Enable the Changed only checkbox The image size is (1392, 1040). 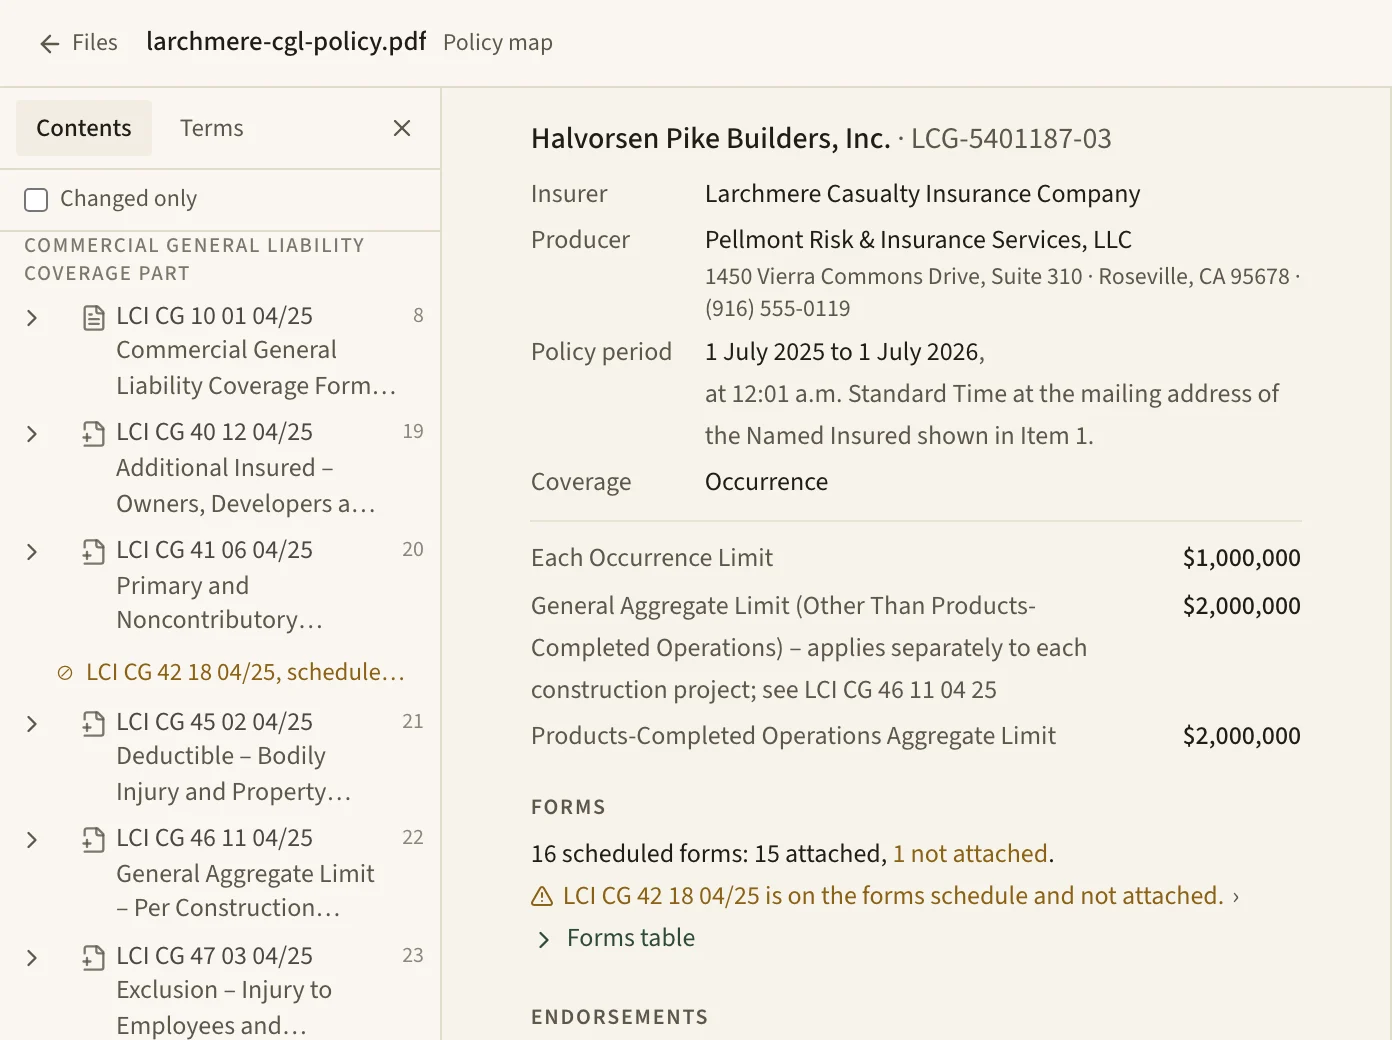tap(36, 199)
